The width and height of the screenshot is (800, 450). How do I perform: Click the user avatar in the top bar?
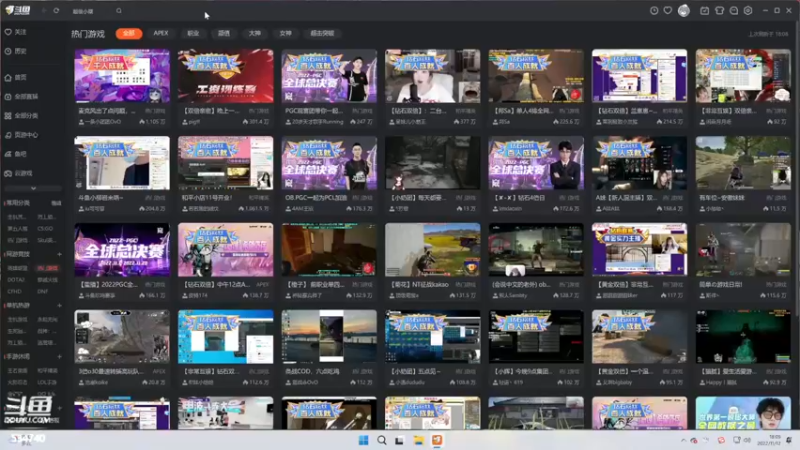pos(684,11)
